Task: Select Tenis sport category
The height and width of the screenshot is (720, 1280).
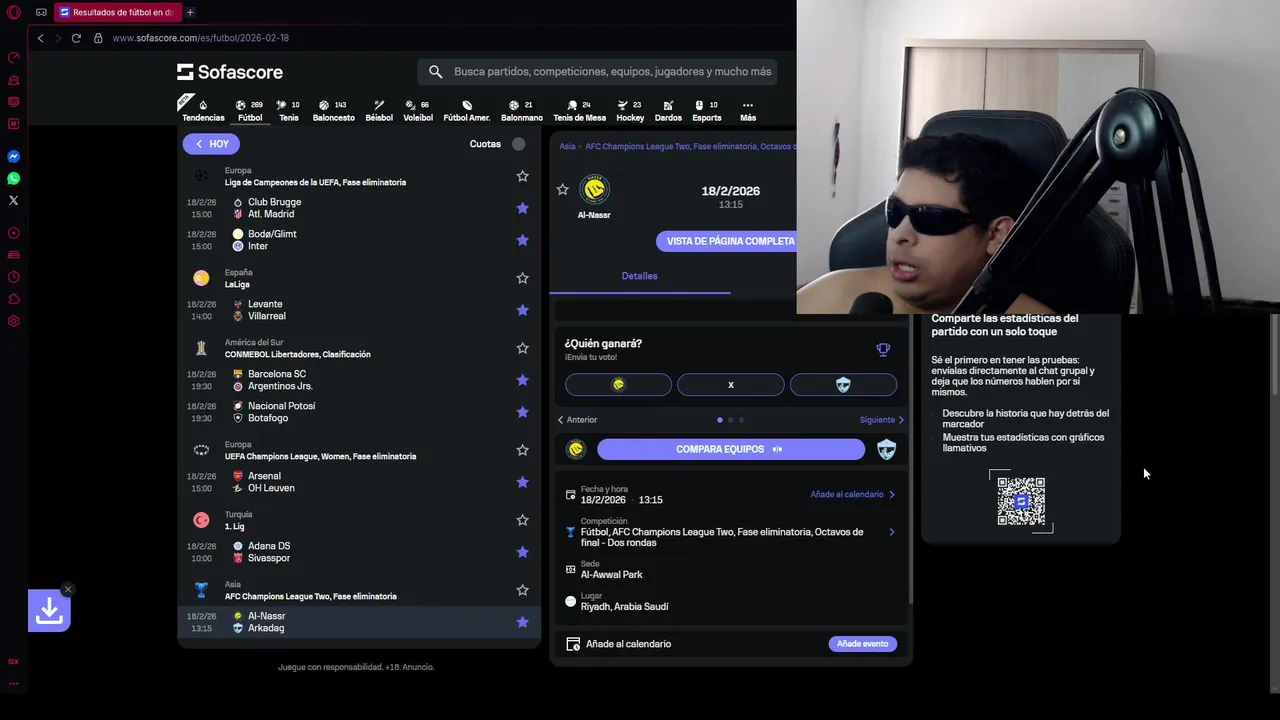Action: tap(288, 110)
